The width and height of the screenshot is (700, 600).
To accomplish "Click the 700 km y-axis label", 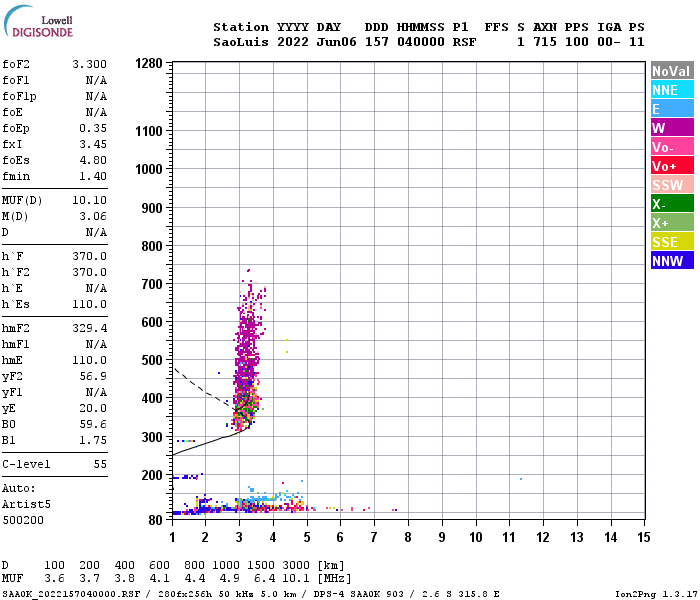I will [152, 284].
